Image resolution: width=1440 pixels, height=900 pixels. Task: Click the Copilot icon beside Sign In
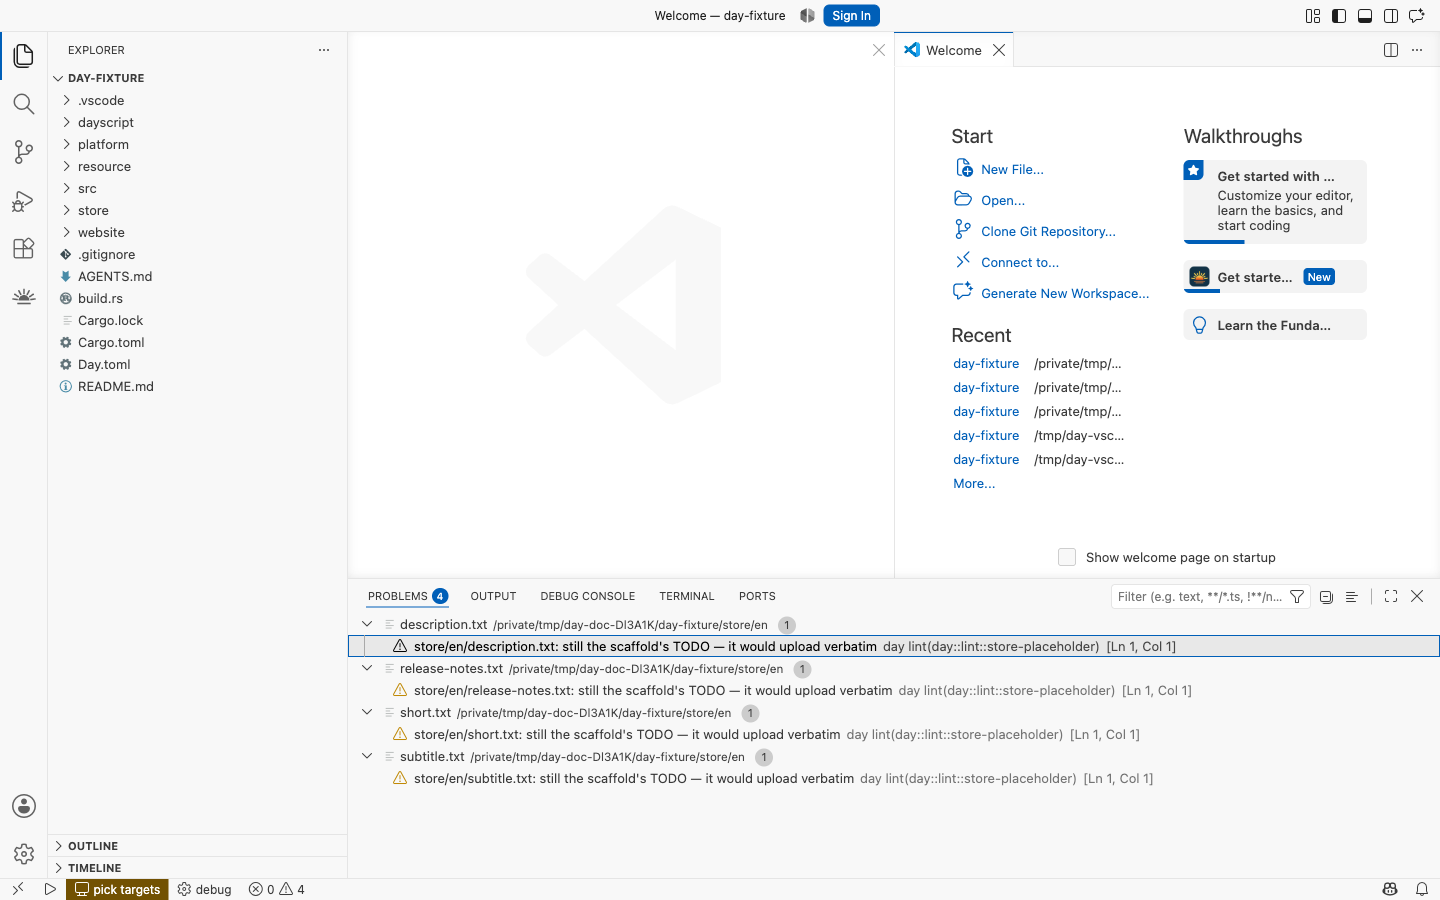click(x=807, y=16)
